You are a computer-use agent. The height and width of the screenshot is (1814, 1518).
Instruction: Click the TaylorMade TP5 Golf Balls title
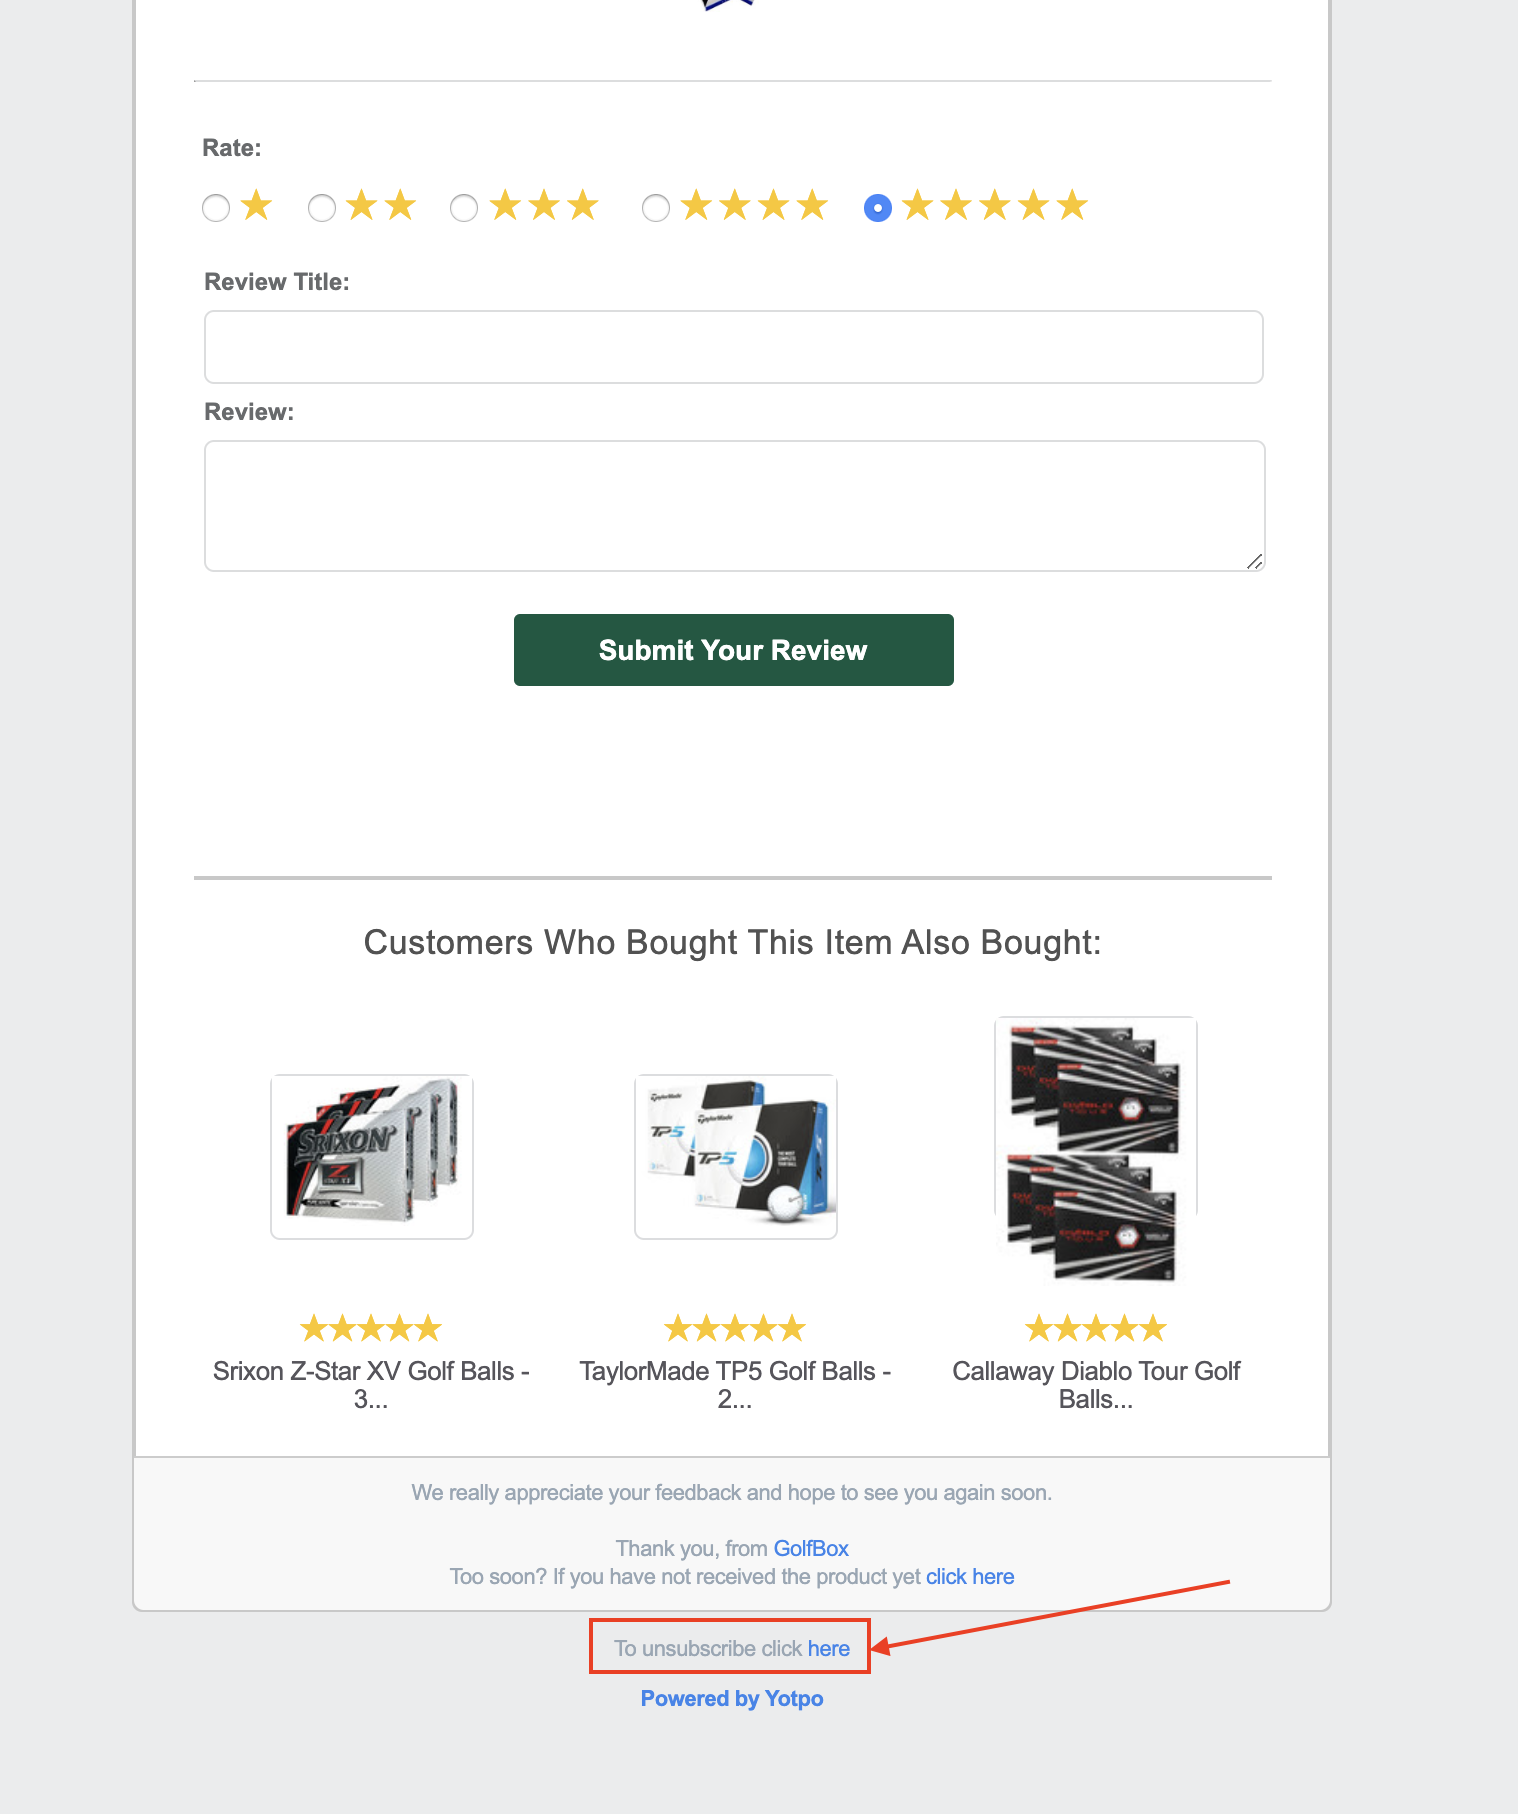735,1385
